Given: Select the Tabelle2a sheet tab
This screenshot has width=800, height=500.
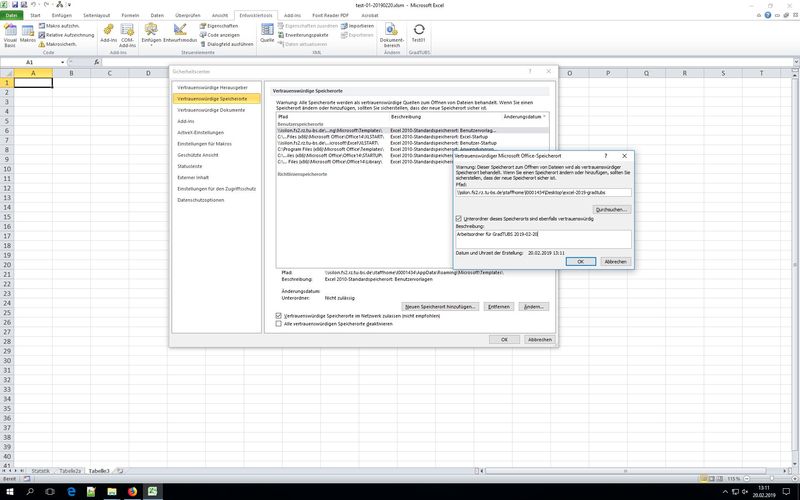Looking at the screenshot, I should click(x=70, y=470).
